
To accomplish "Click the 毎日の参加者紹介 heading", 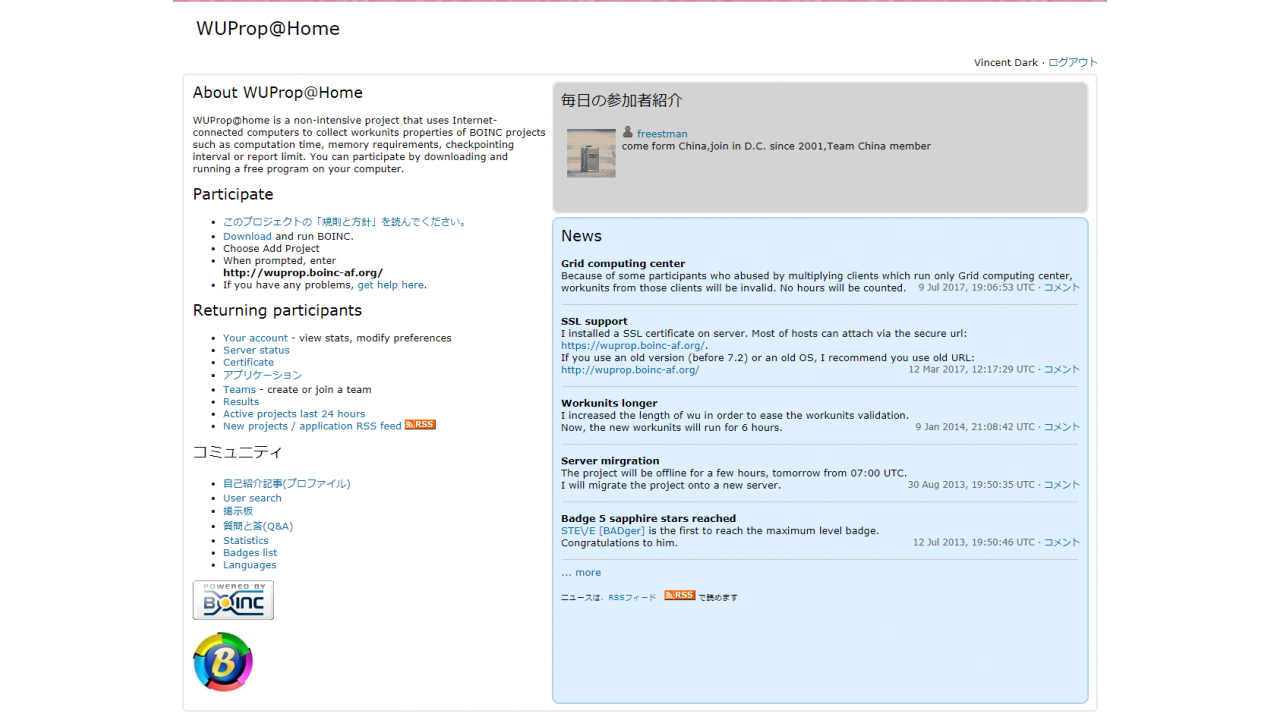I will pyautogui.click(x=622, y=101).
